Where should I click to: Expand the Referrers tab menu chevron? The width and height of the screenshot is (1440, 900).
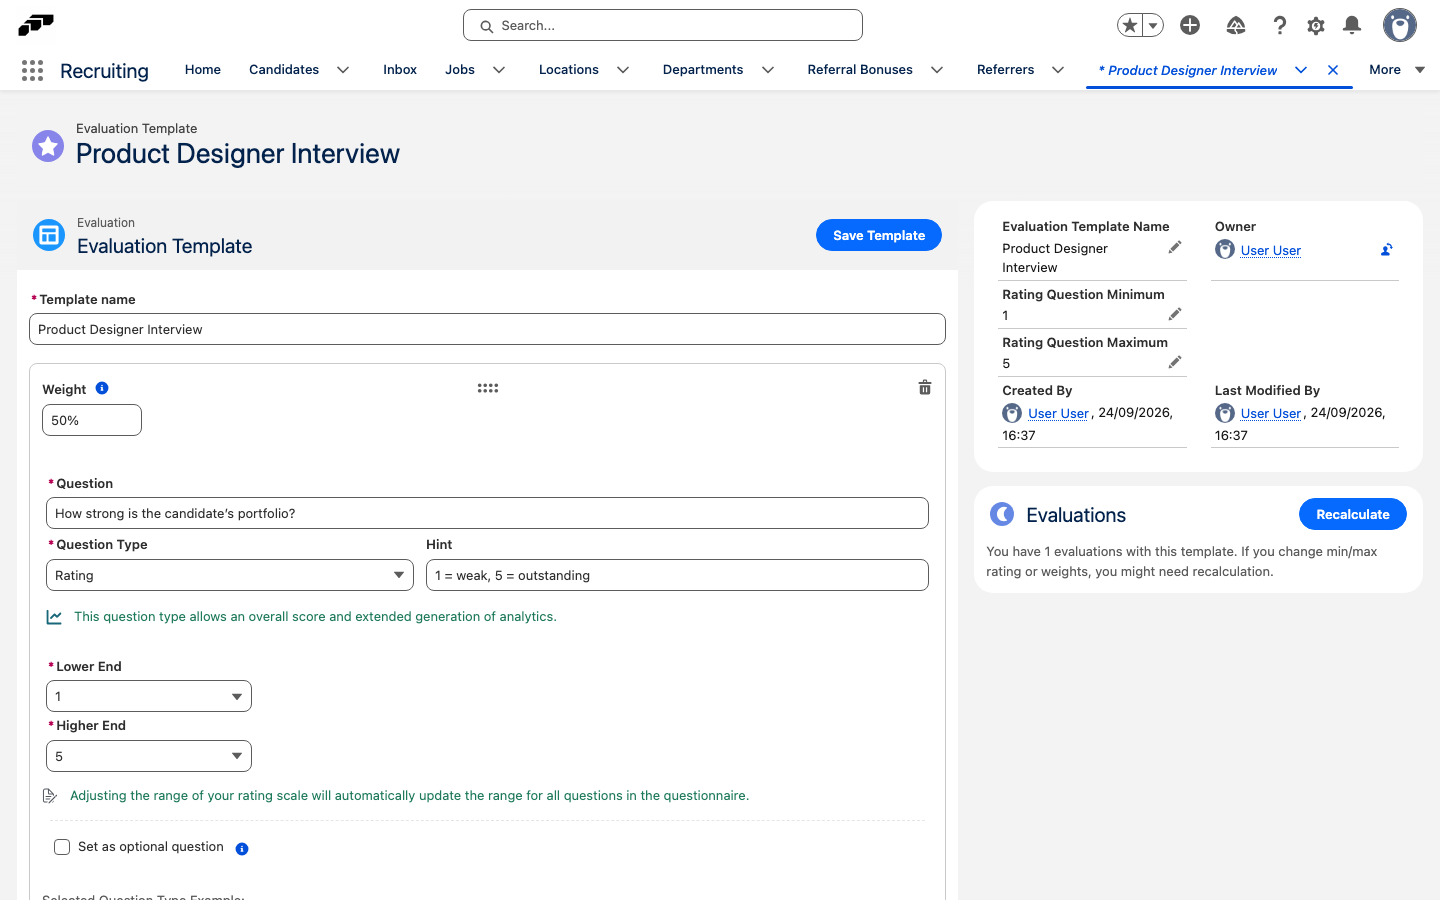(1058, 70)
